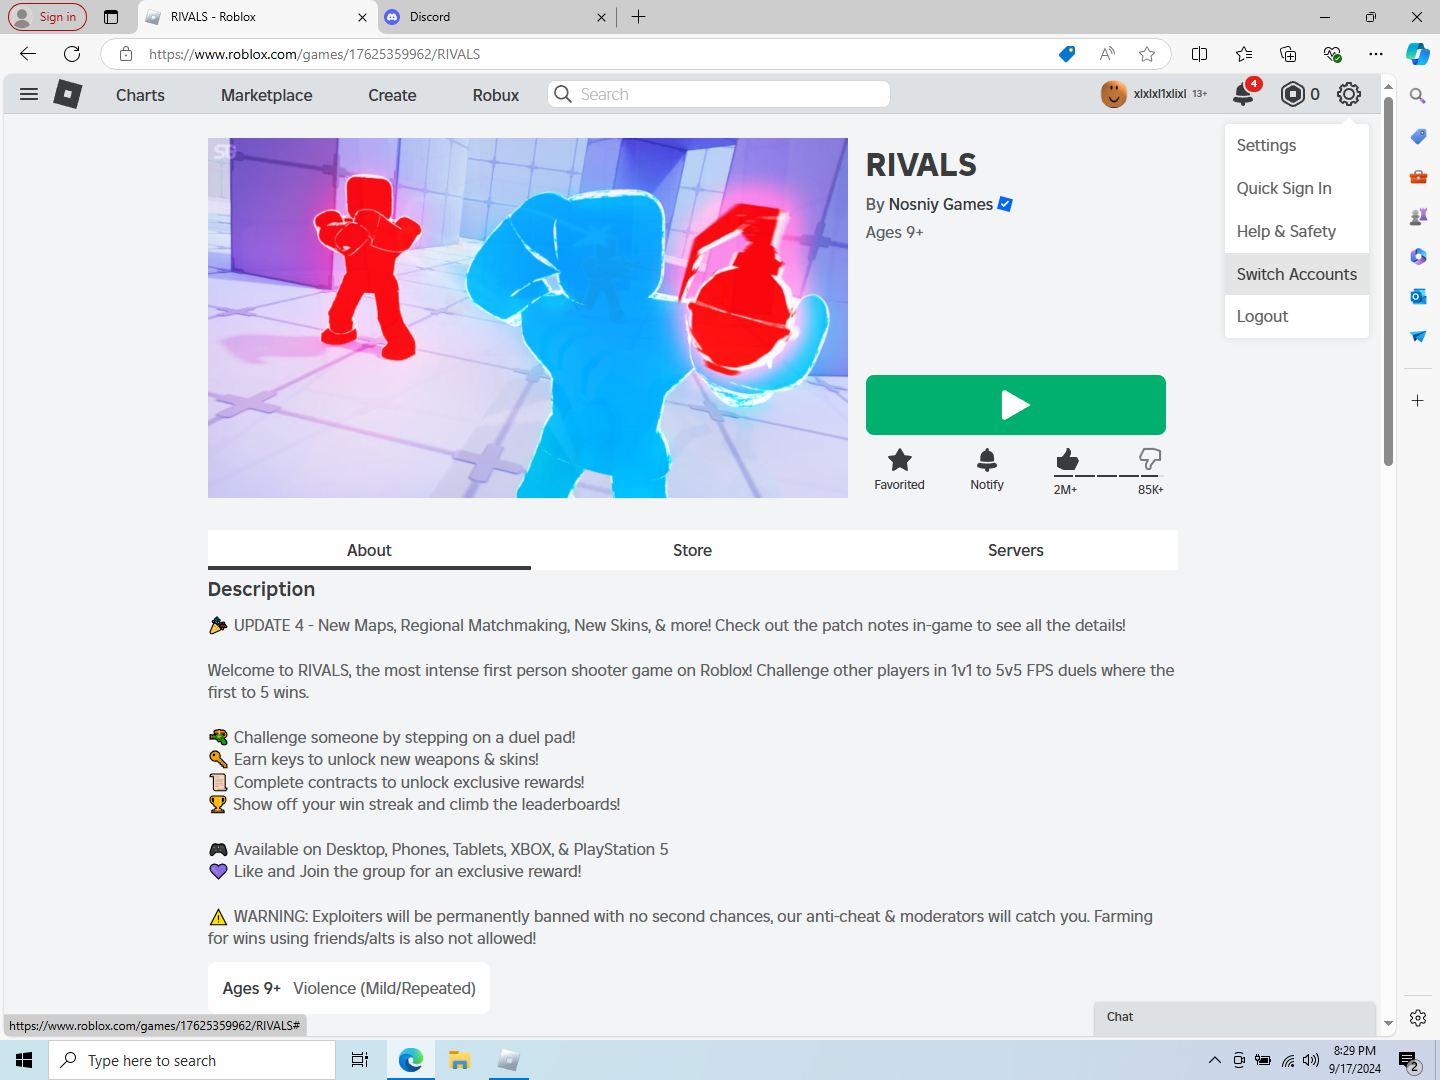Click the Roblox settings gear icon

tap(1349, 94)
